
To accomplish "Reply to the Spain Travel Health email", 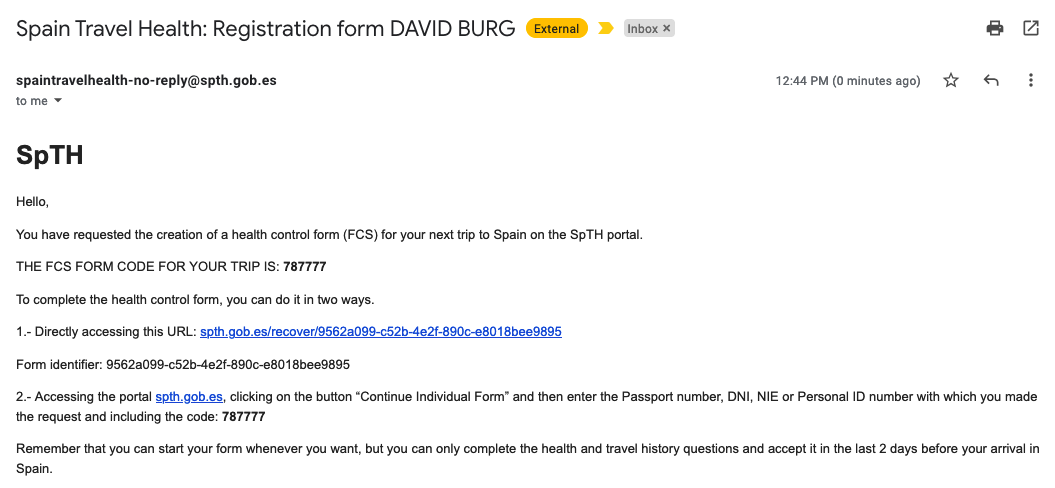I will click(991, 81).
